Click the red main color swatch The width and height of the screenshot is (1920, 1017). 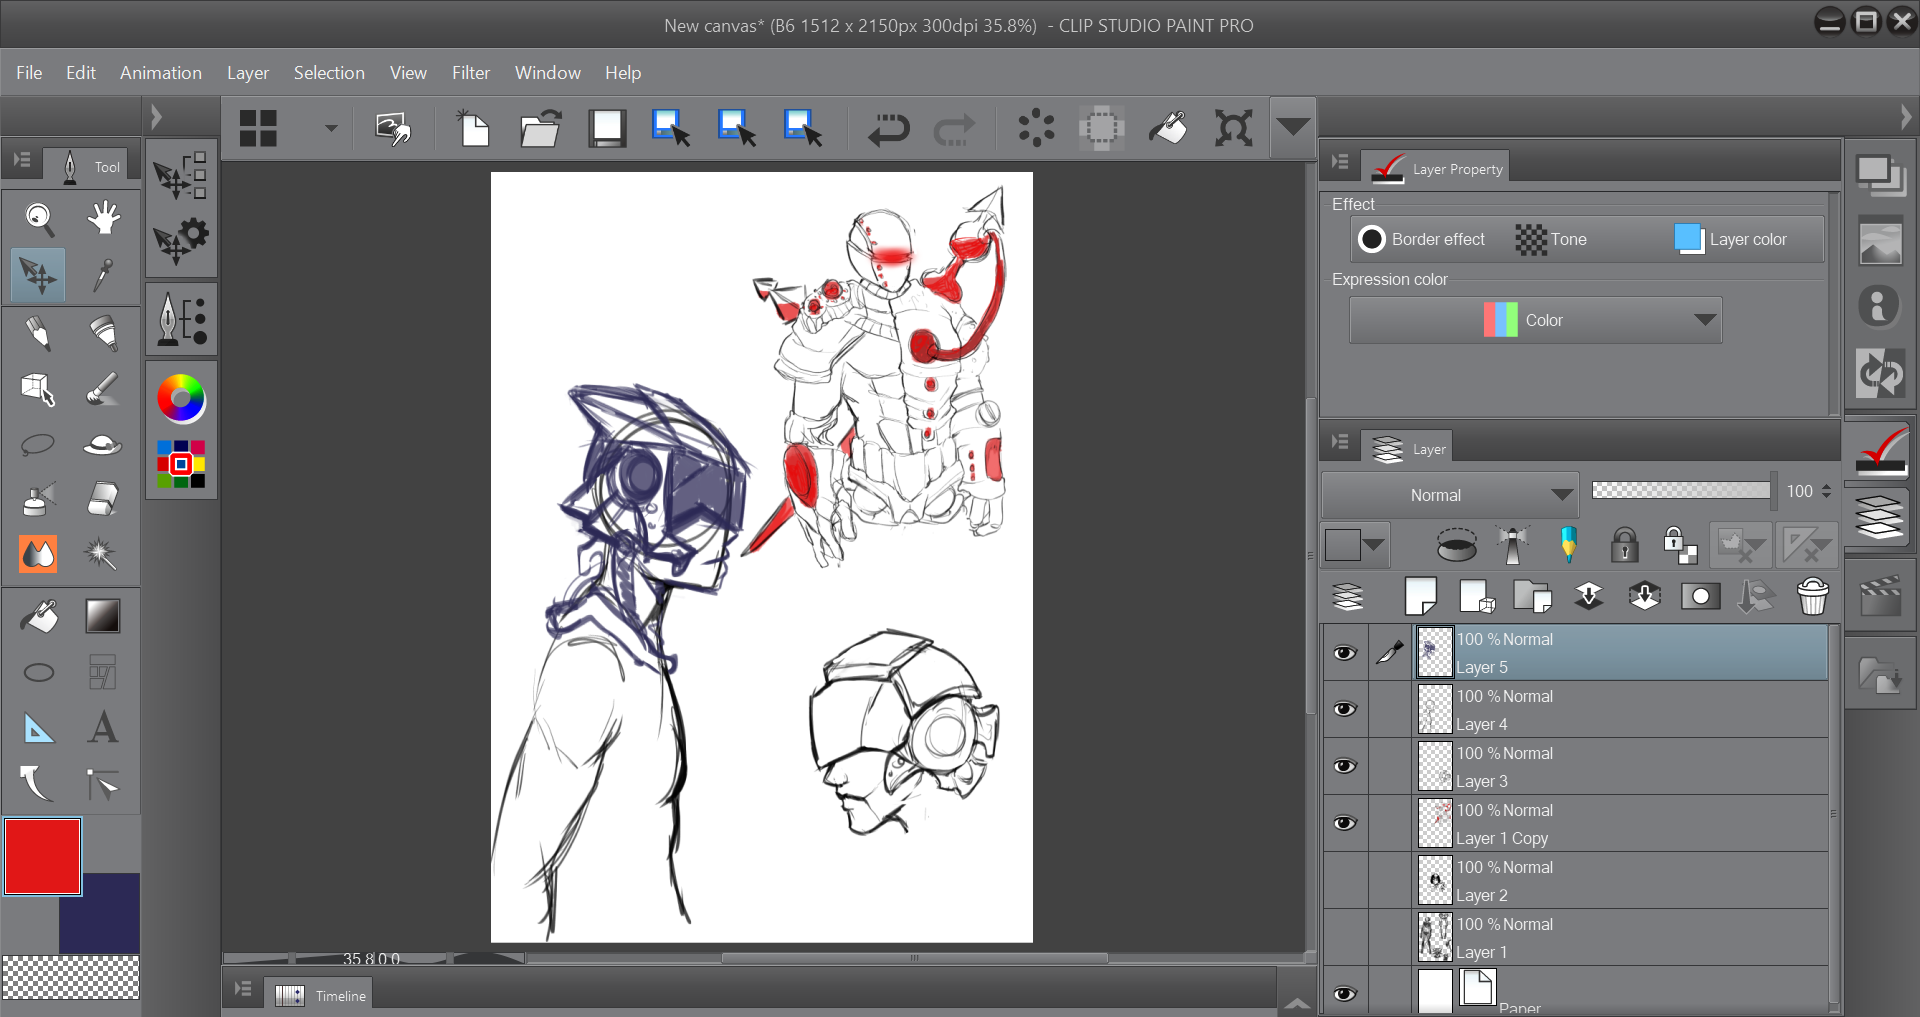(x=42, y=856)
